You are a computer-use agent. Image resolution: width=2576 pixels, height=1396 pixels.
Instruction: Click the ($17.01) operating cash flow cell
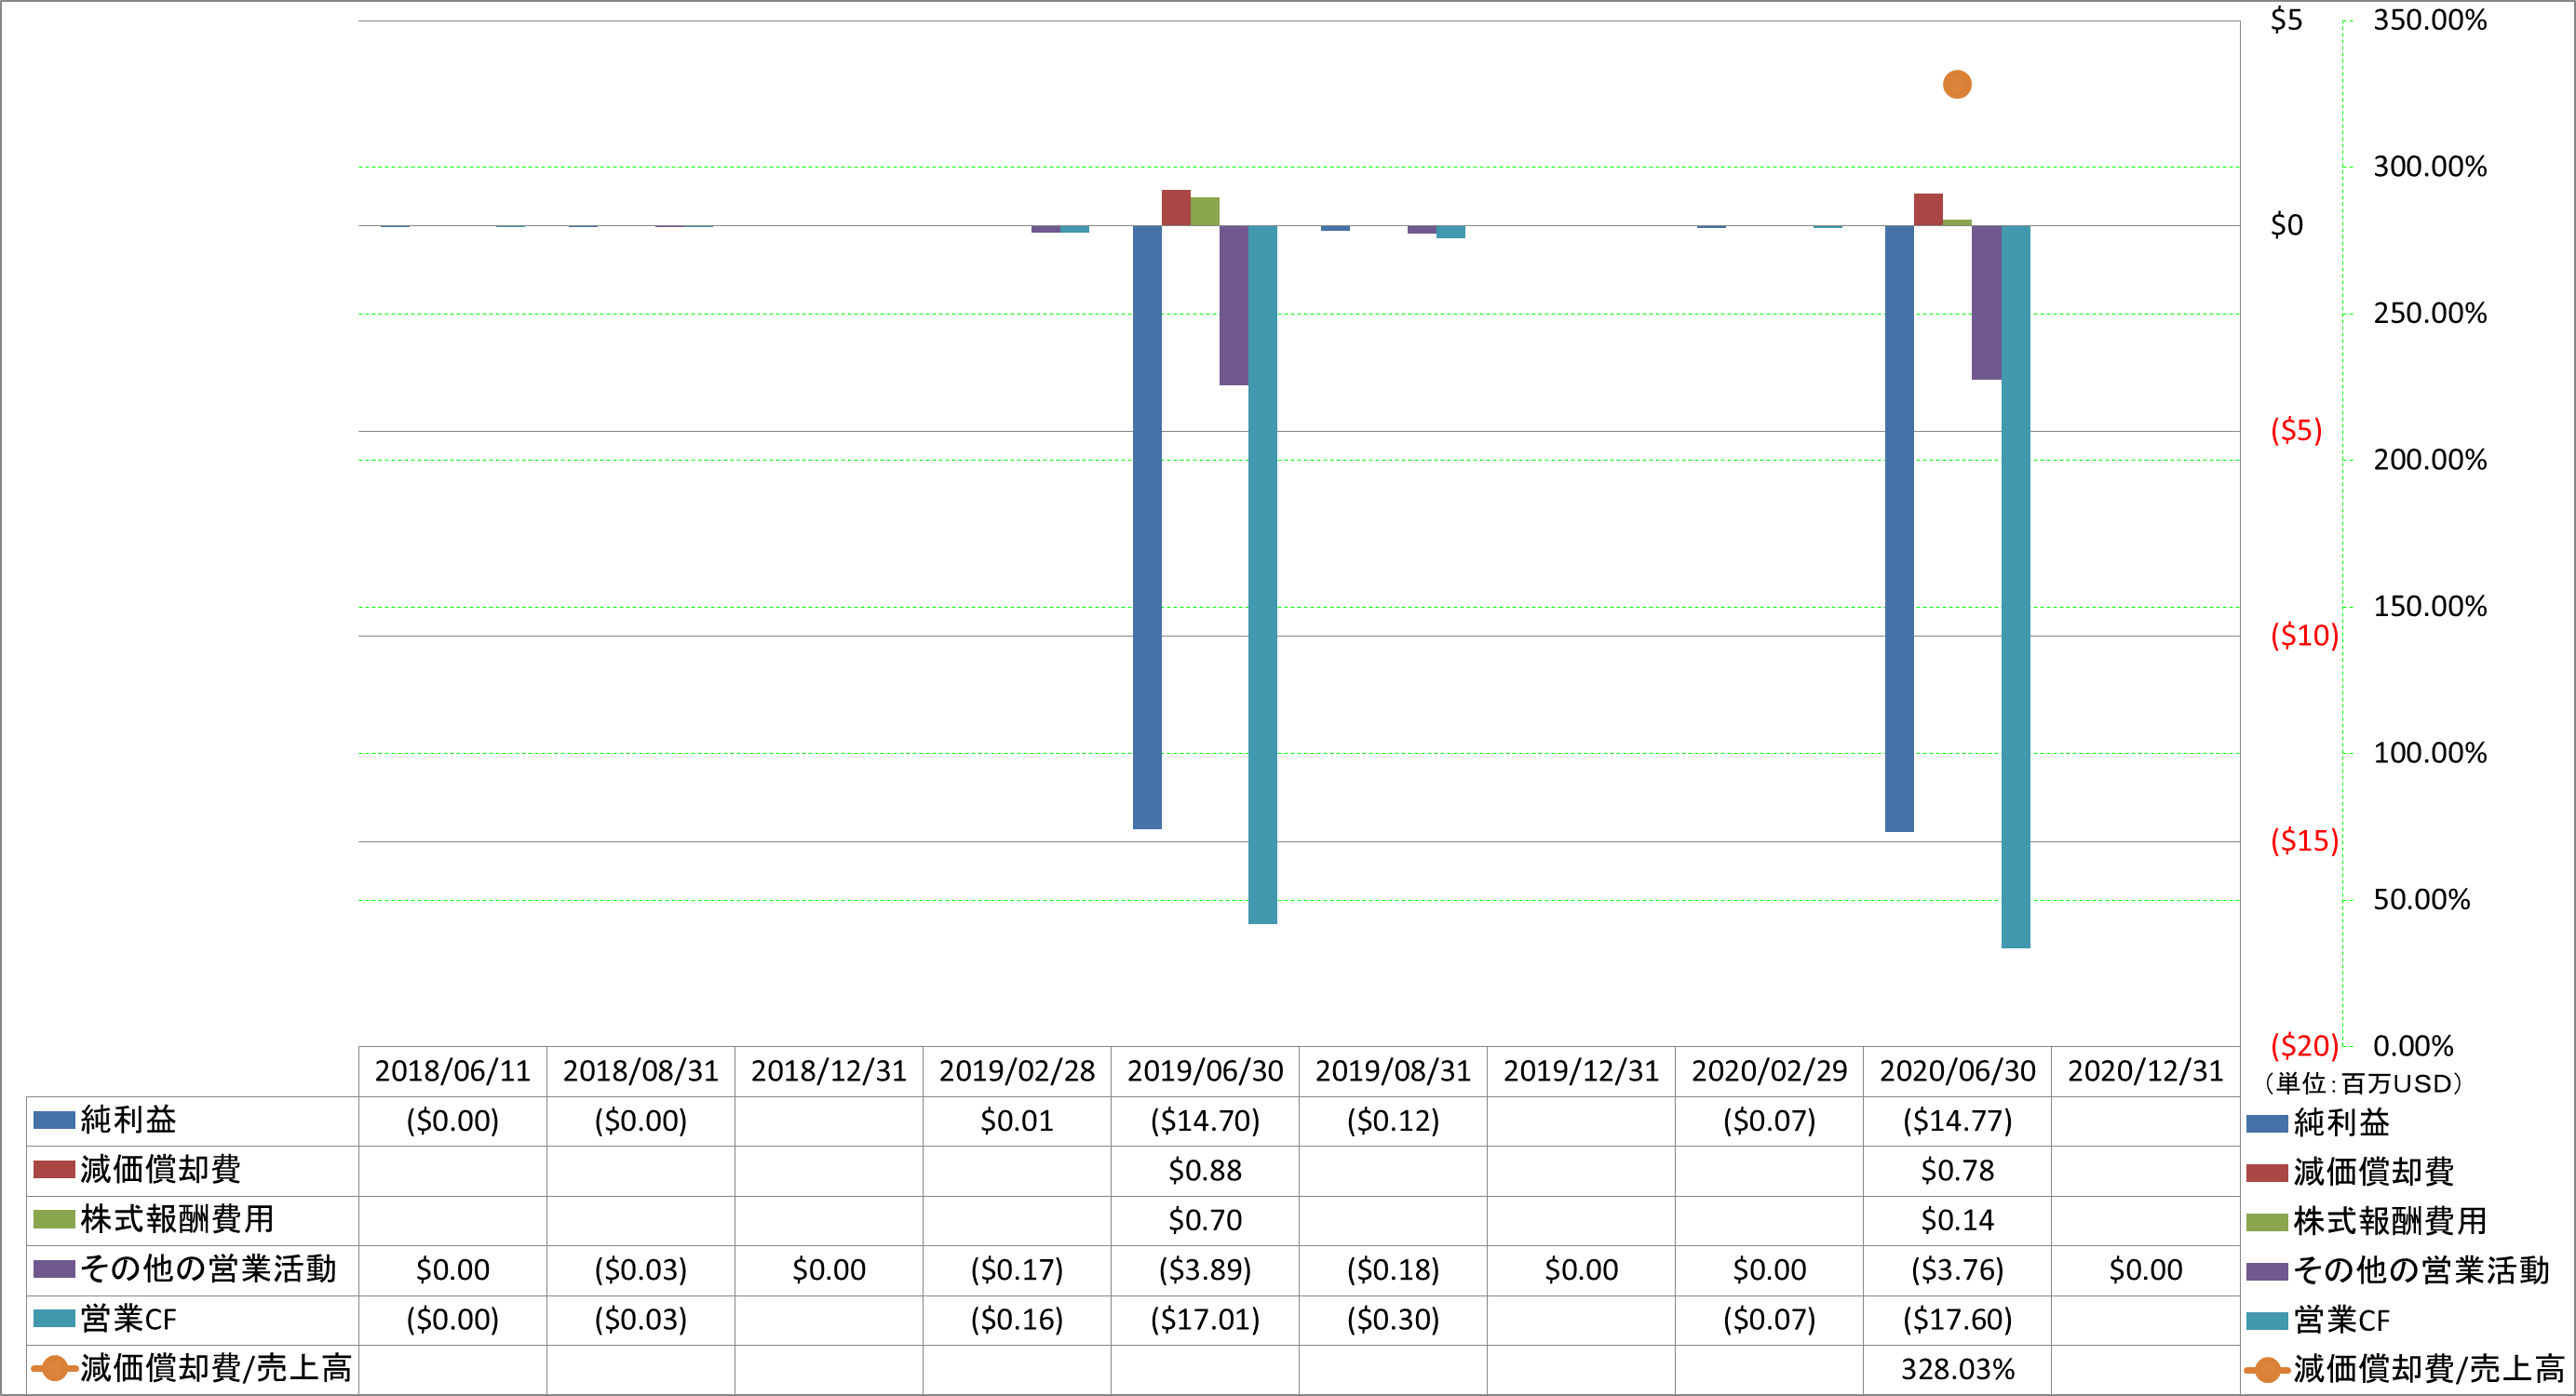click(1205, 1320)
